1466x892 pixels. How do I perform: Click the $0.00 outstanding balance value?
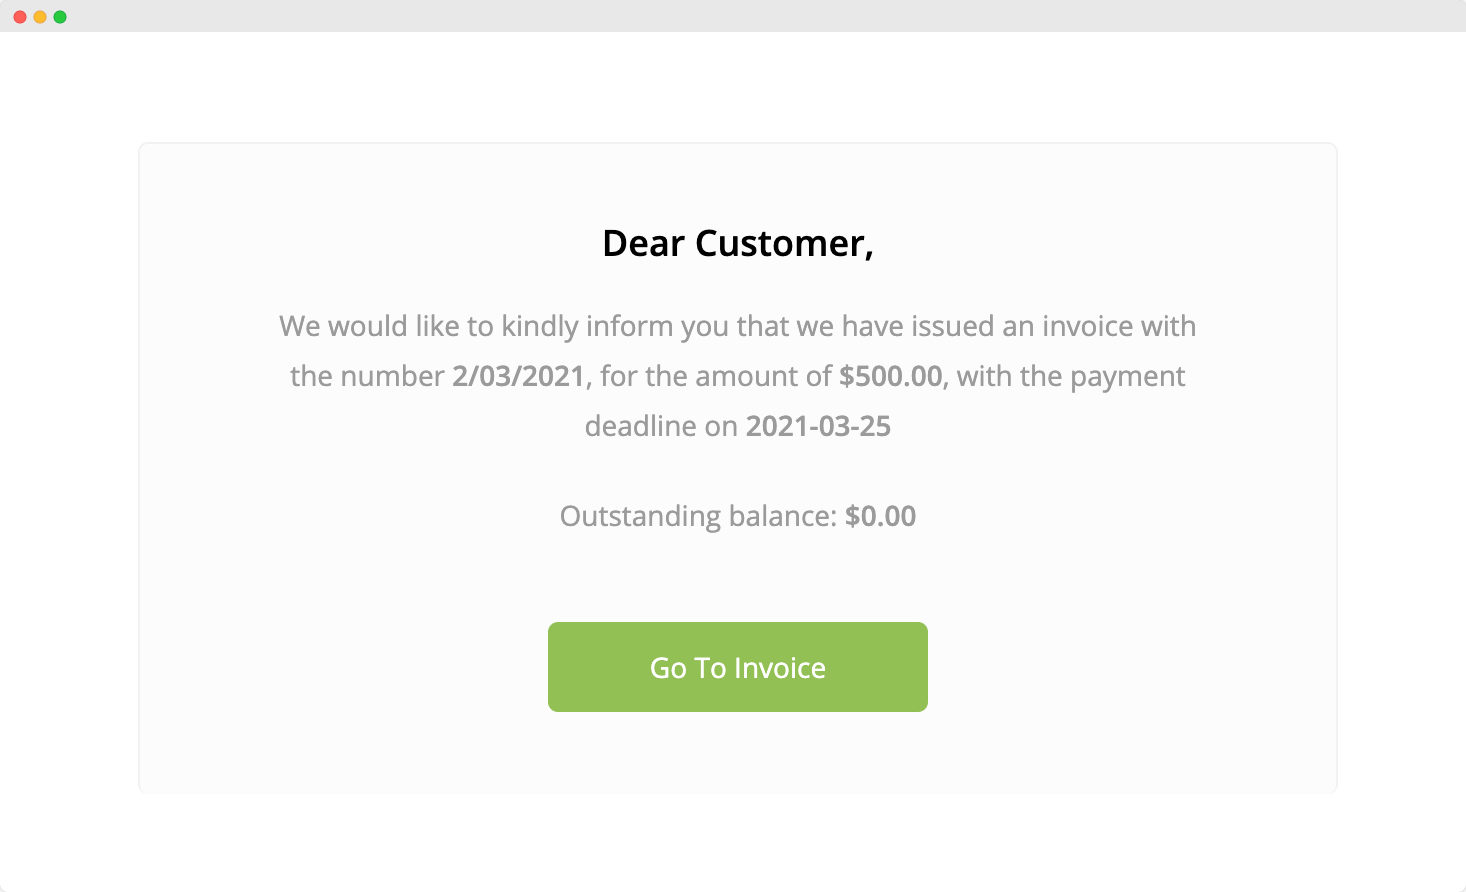pyautogui.click(x=880, y=516)
